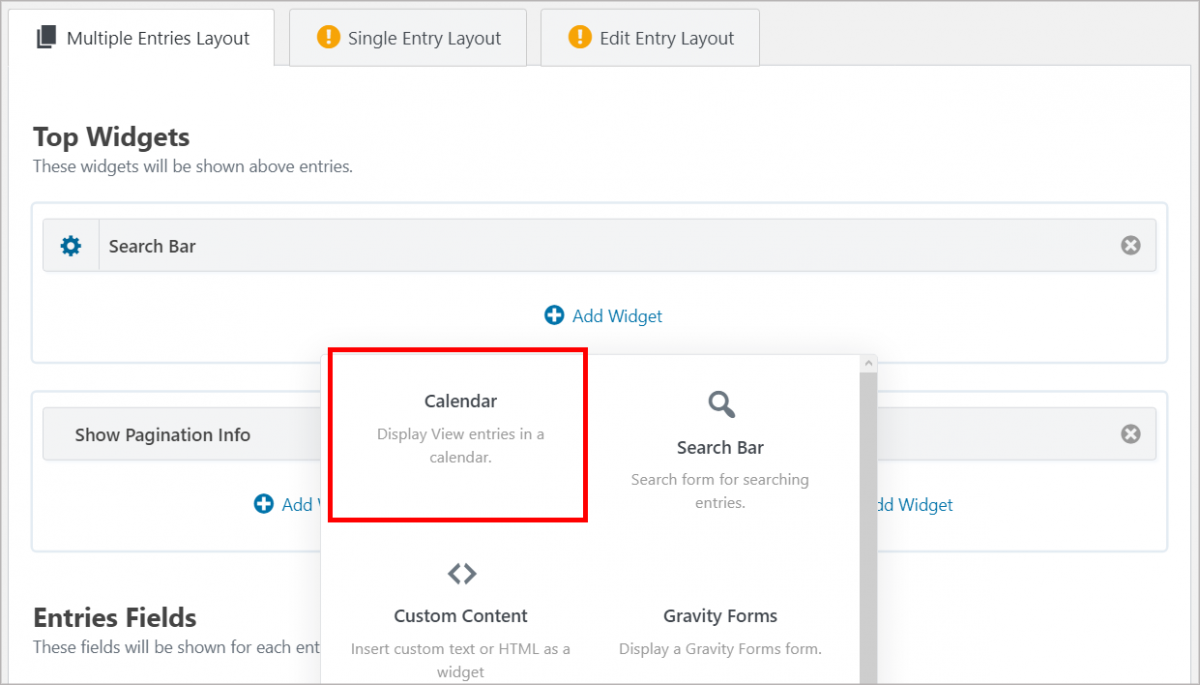
Task: Click the Multiple Entries Layout book icon
Action: click(44, 37)
